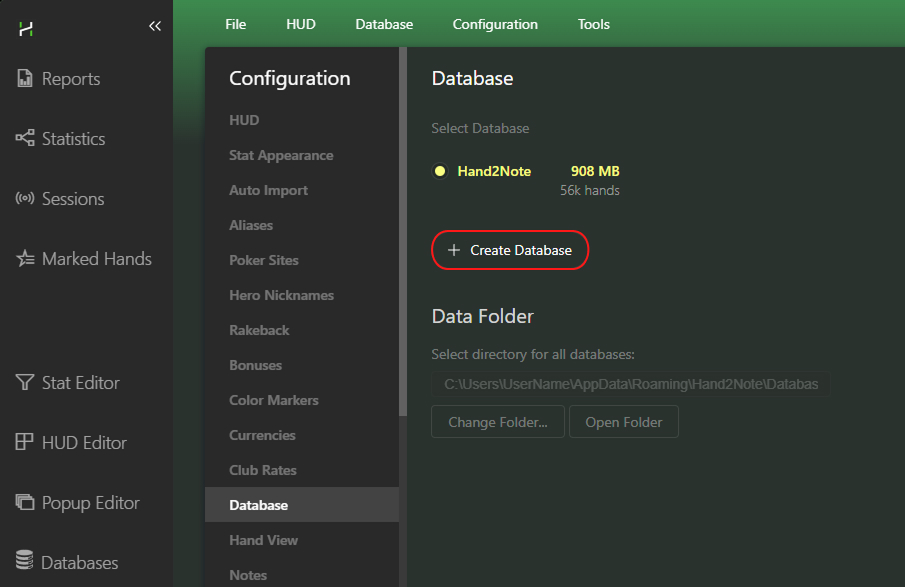Launch the Stat Editor

[68, 383]
